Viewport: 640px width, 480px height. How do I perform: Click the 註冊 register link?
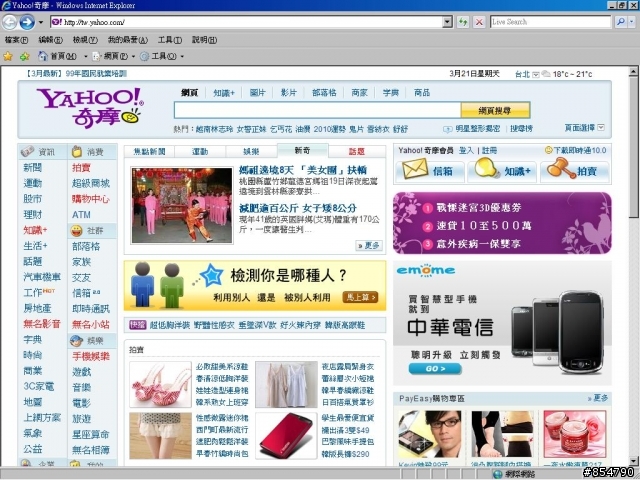coord(489,151)
